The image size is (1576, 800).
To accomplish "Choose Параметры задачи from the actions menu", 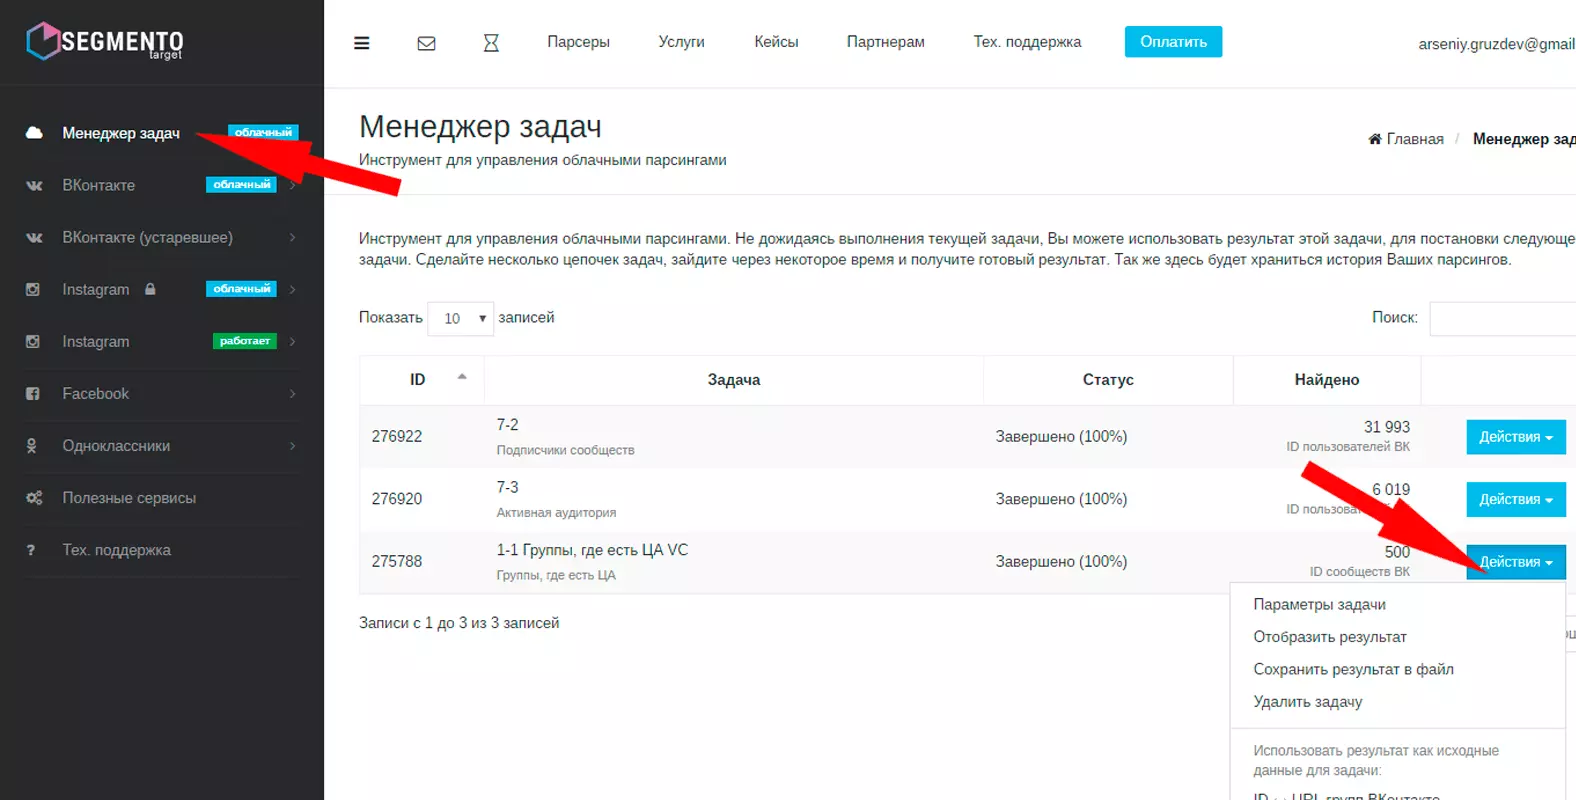I will pos(1320,604).
